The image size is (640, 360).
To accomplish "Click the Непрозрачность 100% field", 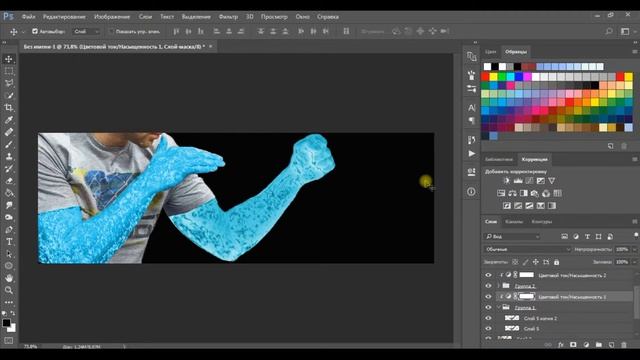I will point(622,249).
